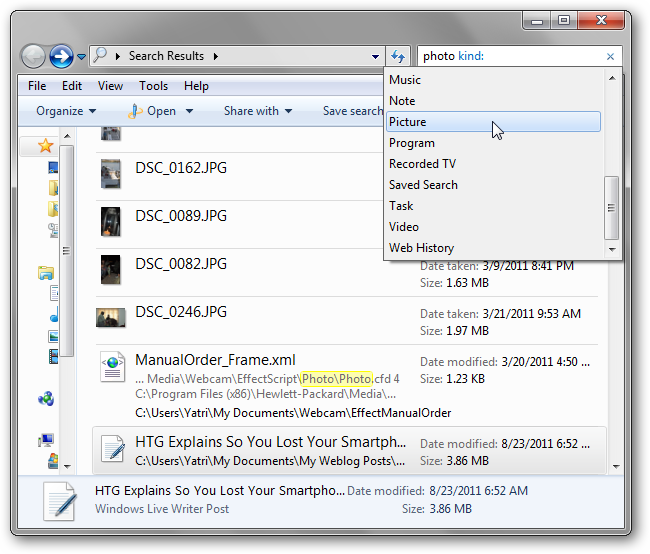
Task: Click the kind list scroll up arrow
Action: (612, 78)
